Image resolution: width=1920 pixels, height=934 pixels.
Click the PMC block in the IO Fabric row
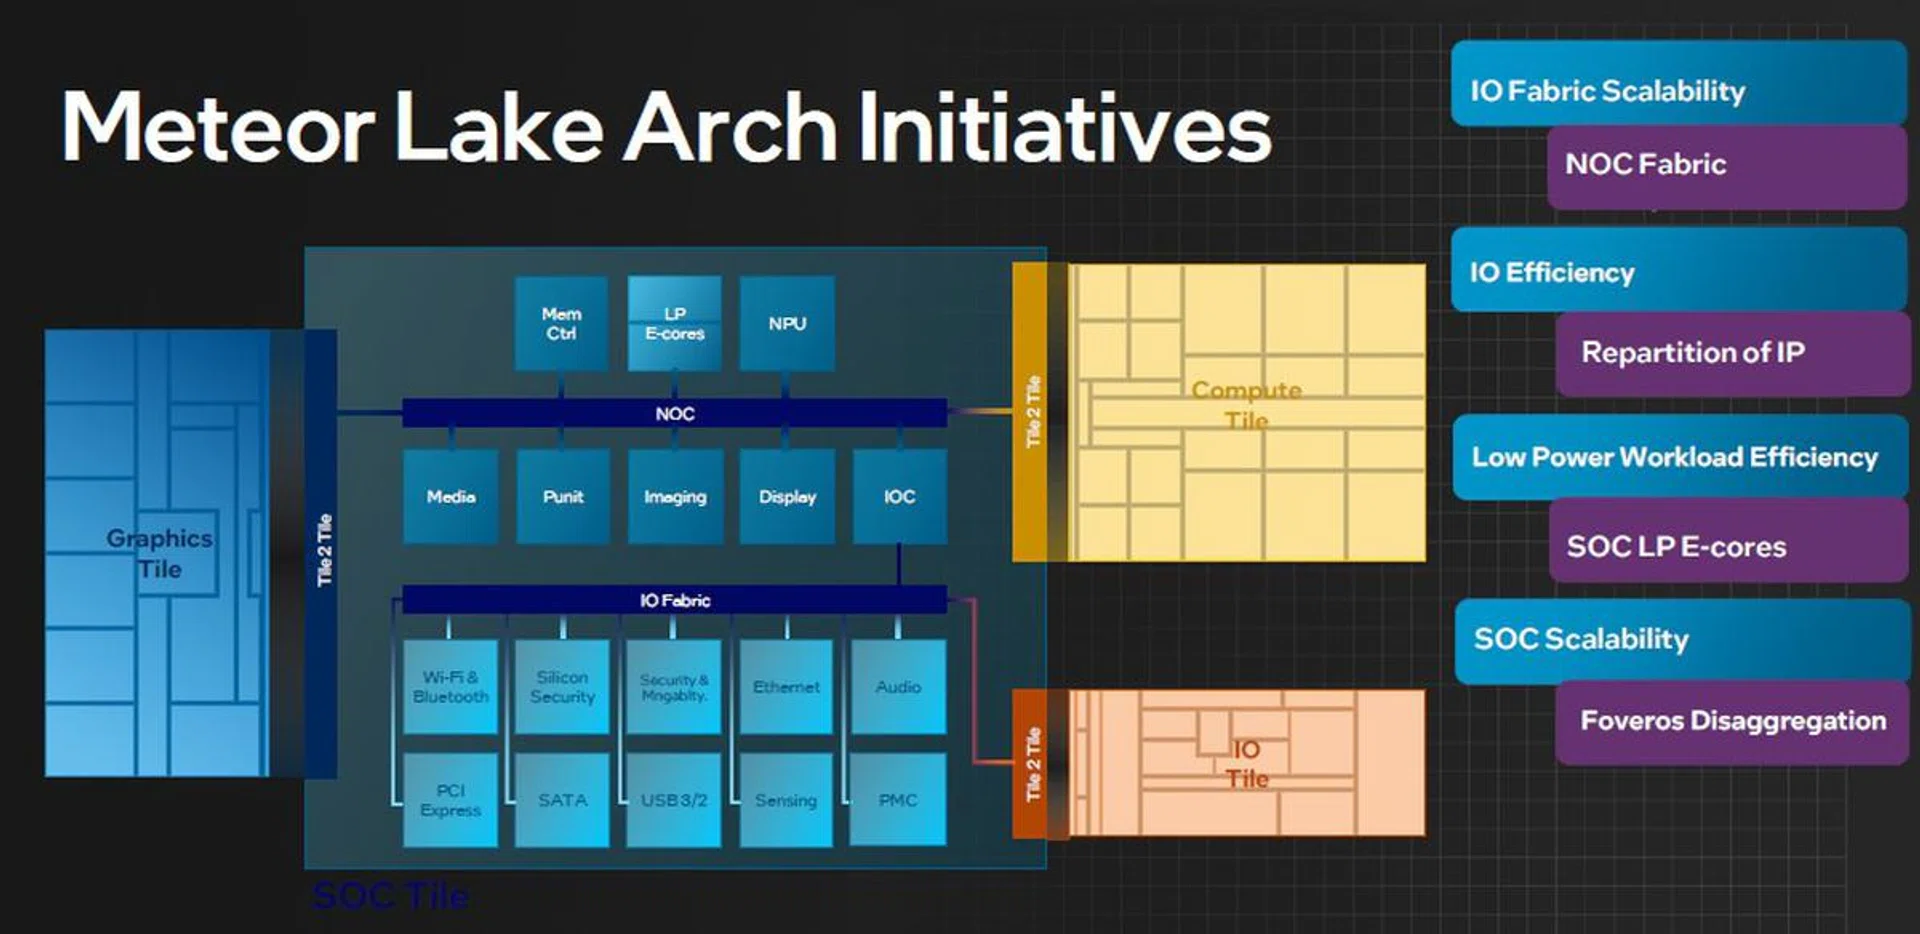click(x=898, y=800)
